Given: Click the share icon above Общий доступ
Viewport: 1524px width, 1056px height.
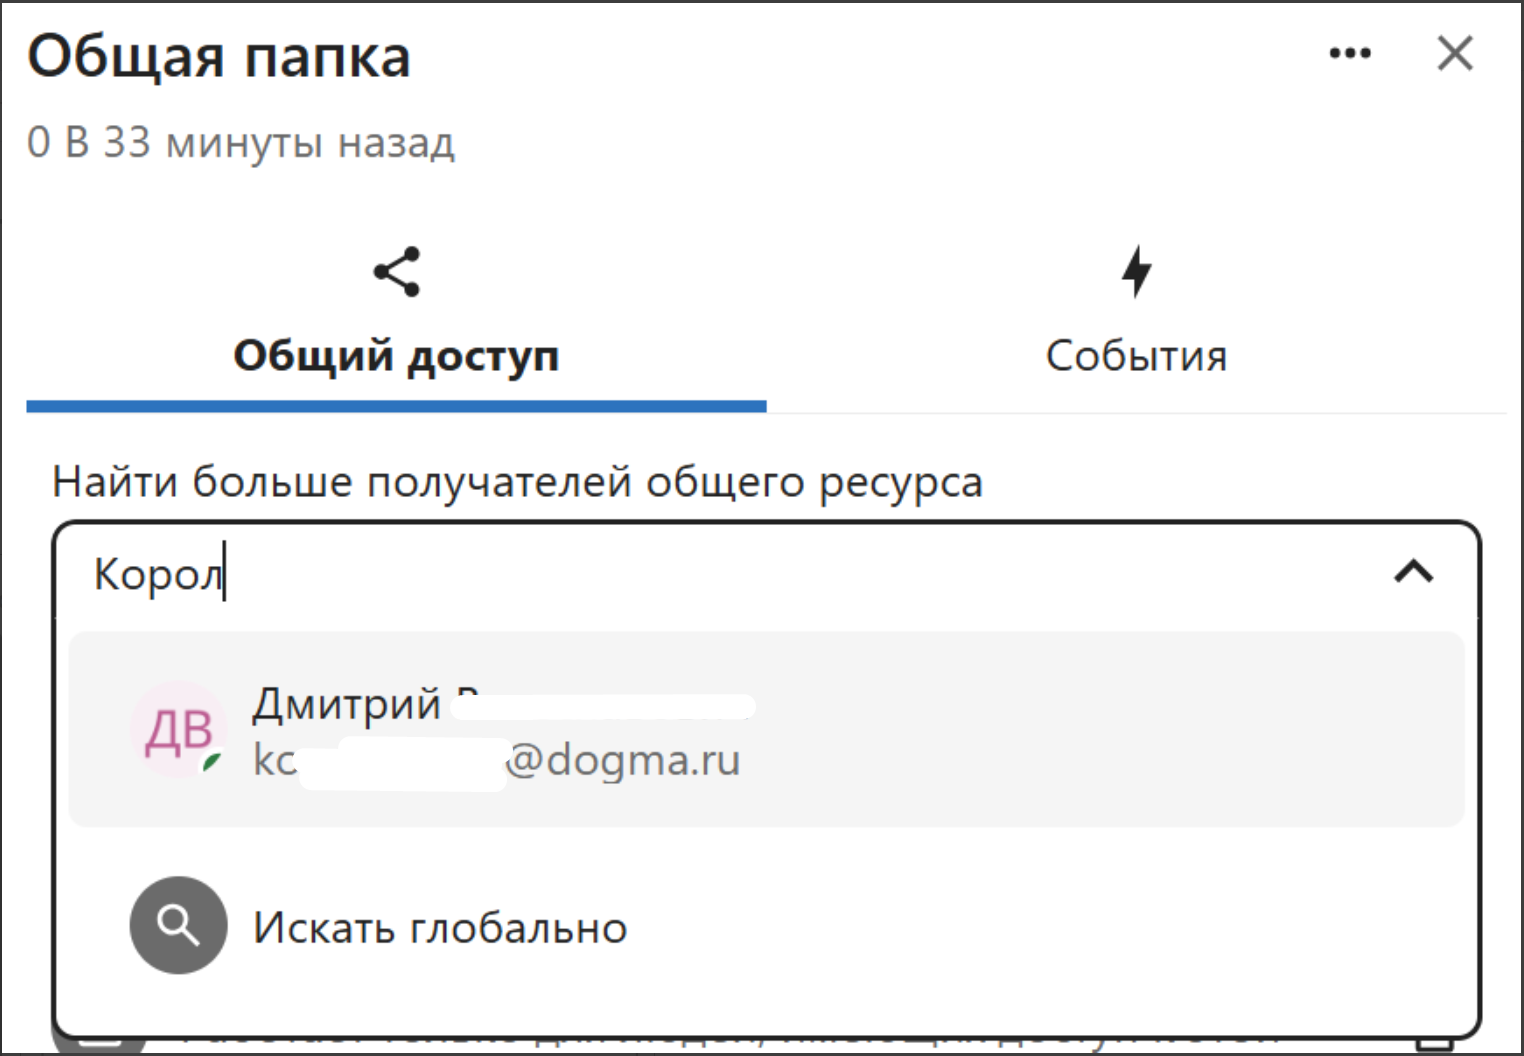Looking at the screenshot, I should [397, 272].
